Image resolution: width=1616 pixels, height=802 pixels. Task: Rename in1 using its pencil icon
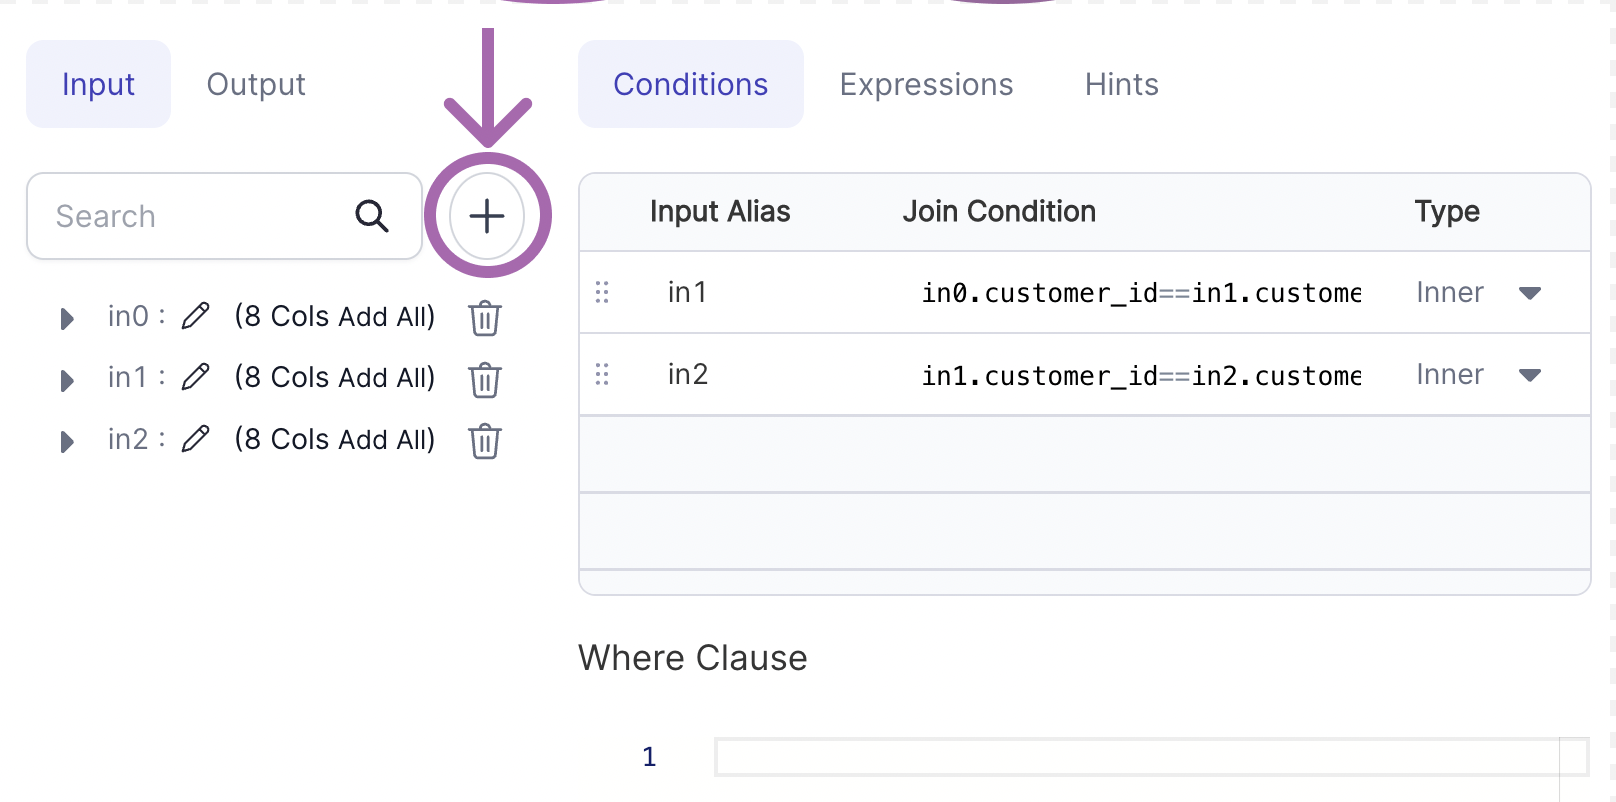[196, 377]
